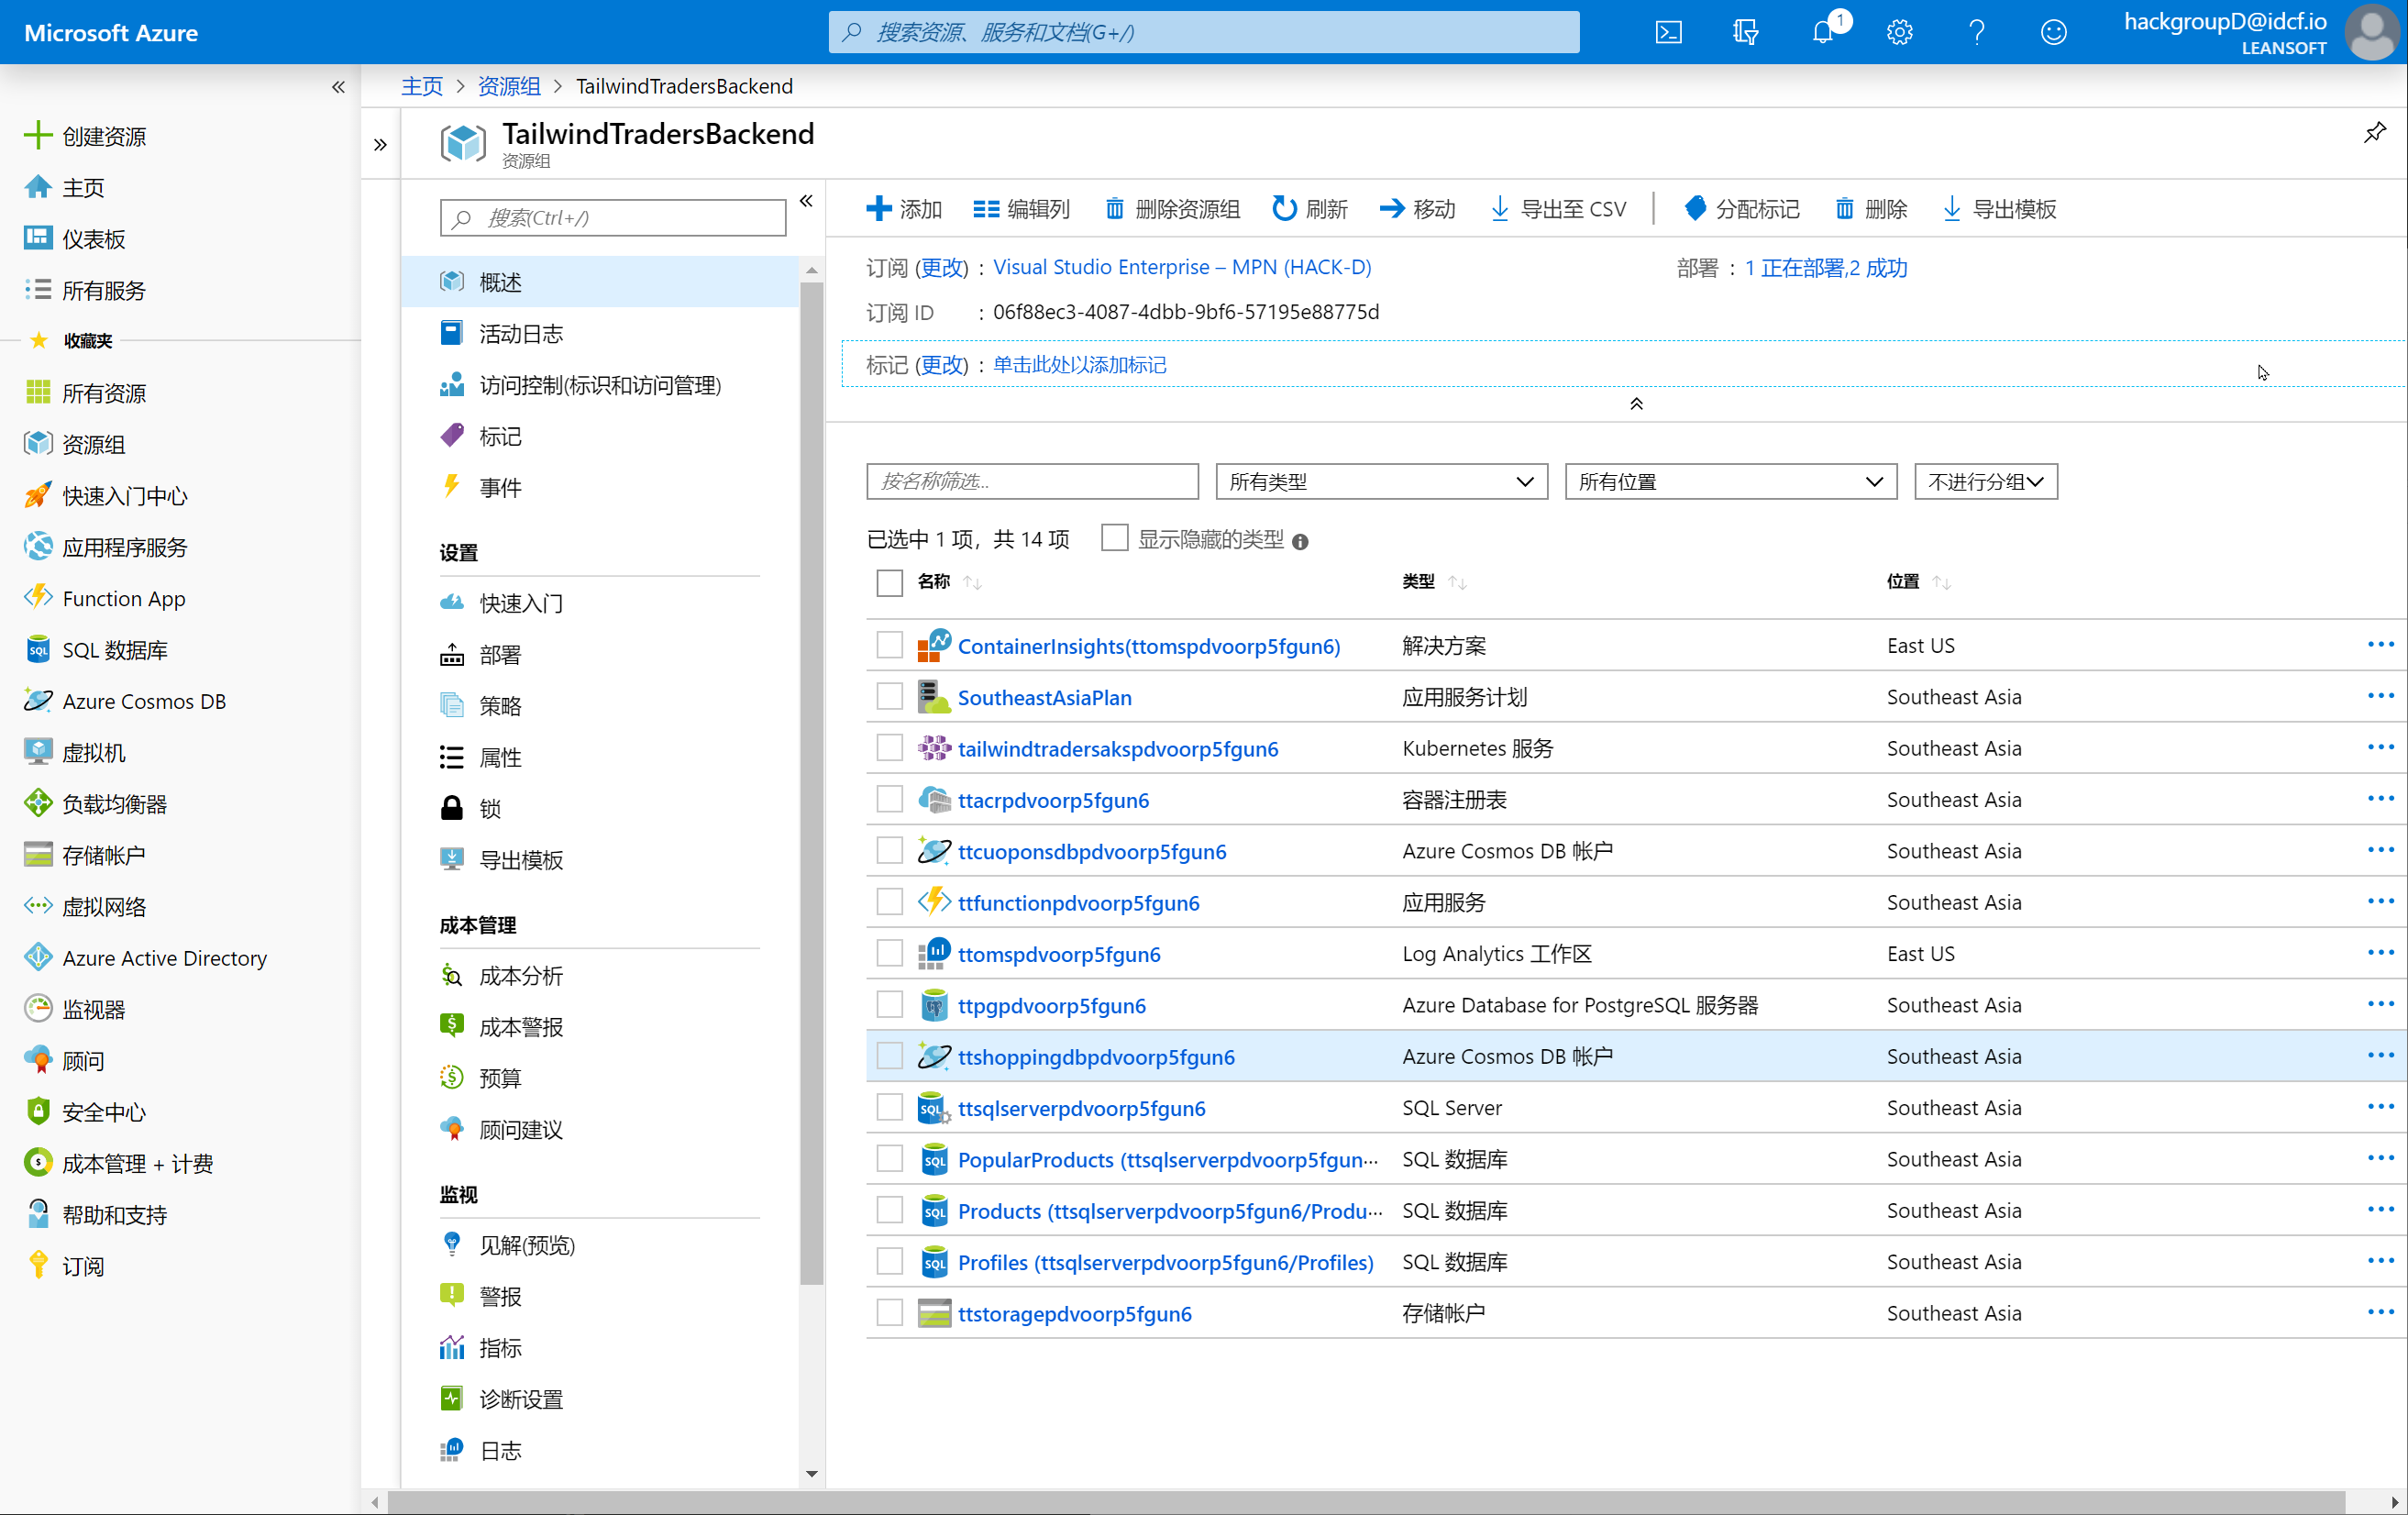Open the Visual Studio Enterprise subscription link
Screen dimensions: 2408x1515
coord(1182,267)
